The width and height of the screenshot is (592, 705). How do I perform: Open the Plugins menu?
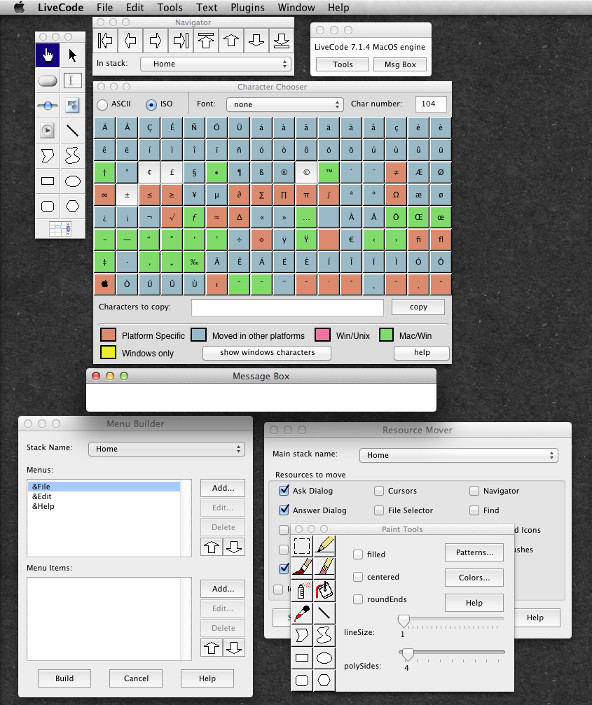pos(248,8)
